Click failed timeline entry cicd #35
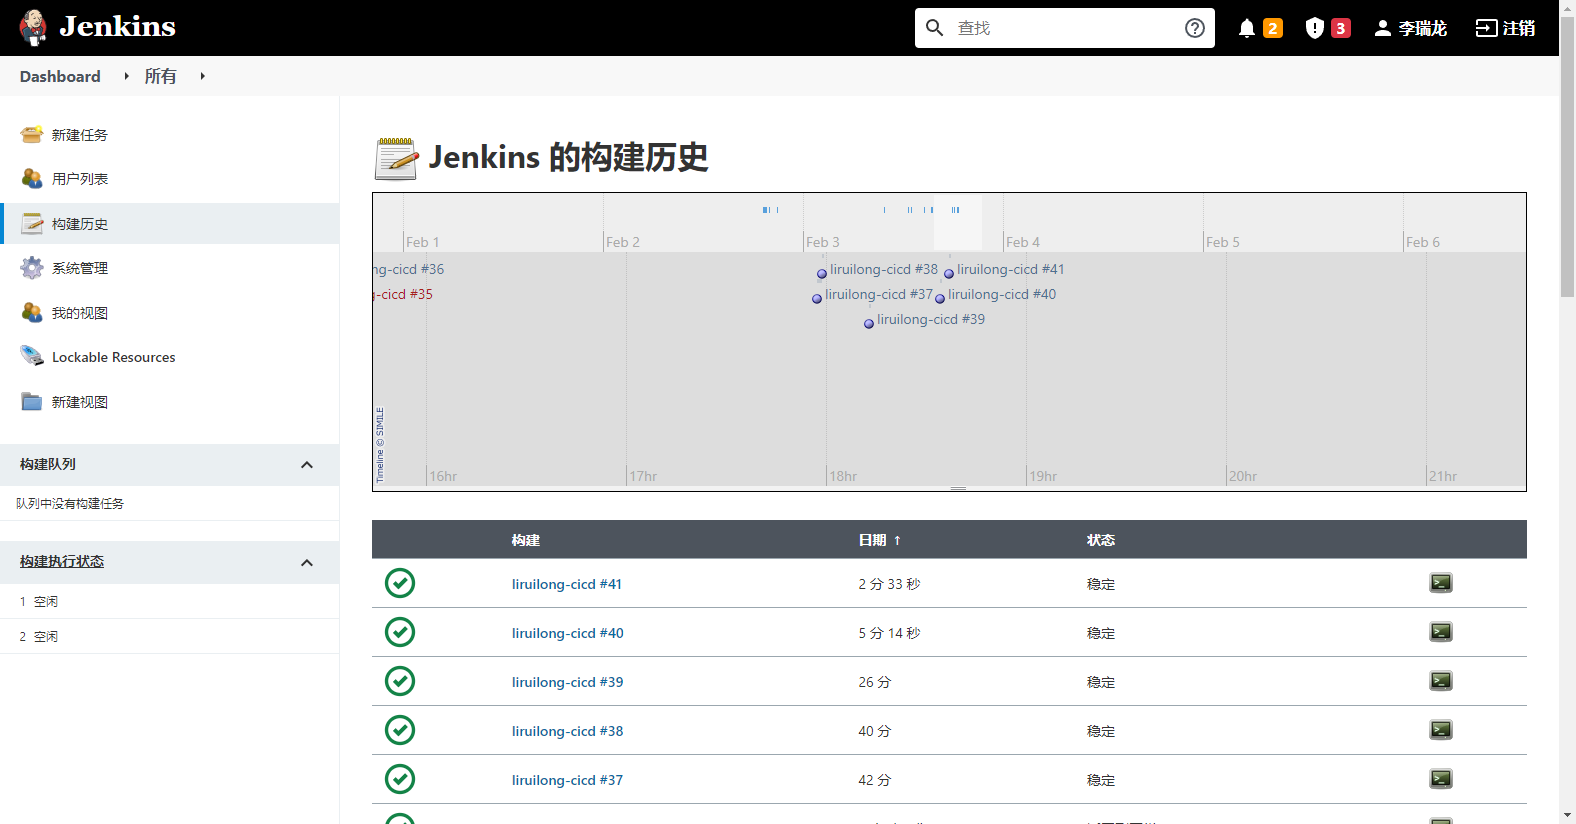Screen dimensions: 1576x824 (403, 294)
